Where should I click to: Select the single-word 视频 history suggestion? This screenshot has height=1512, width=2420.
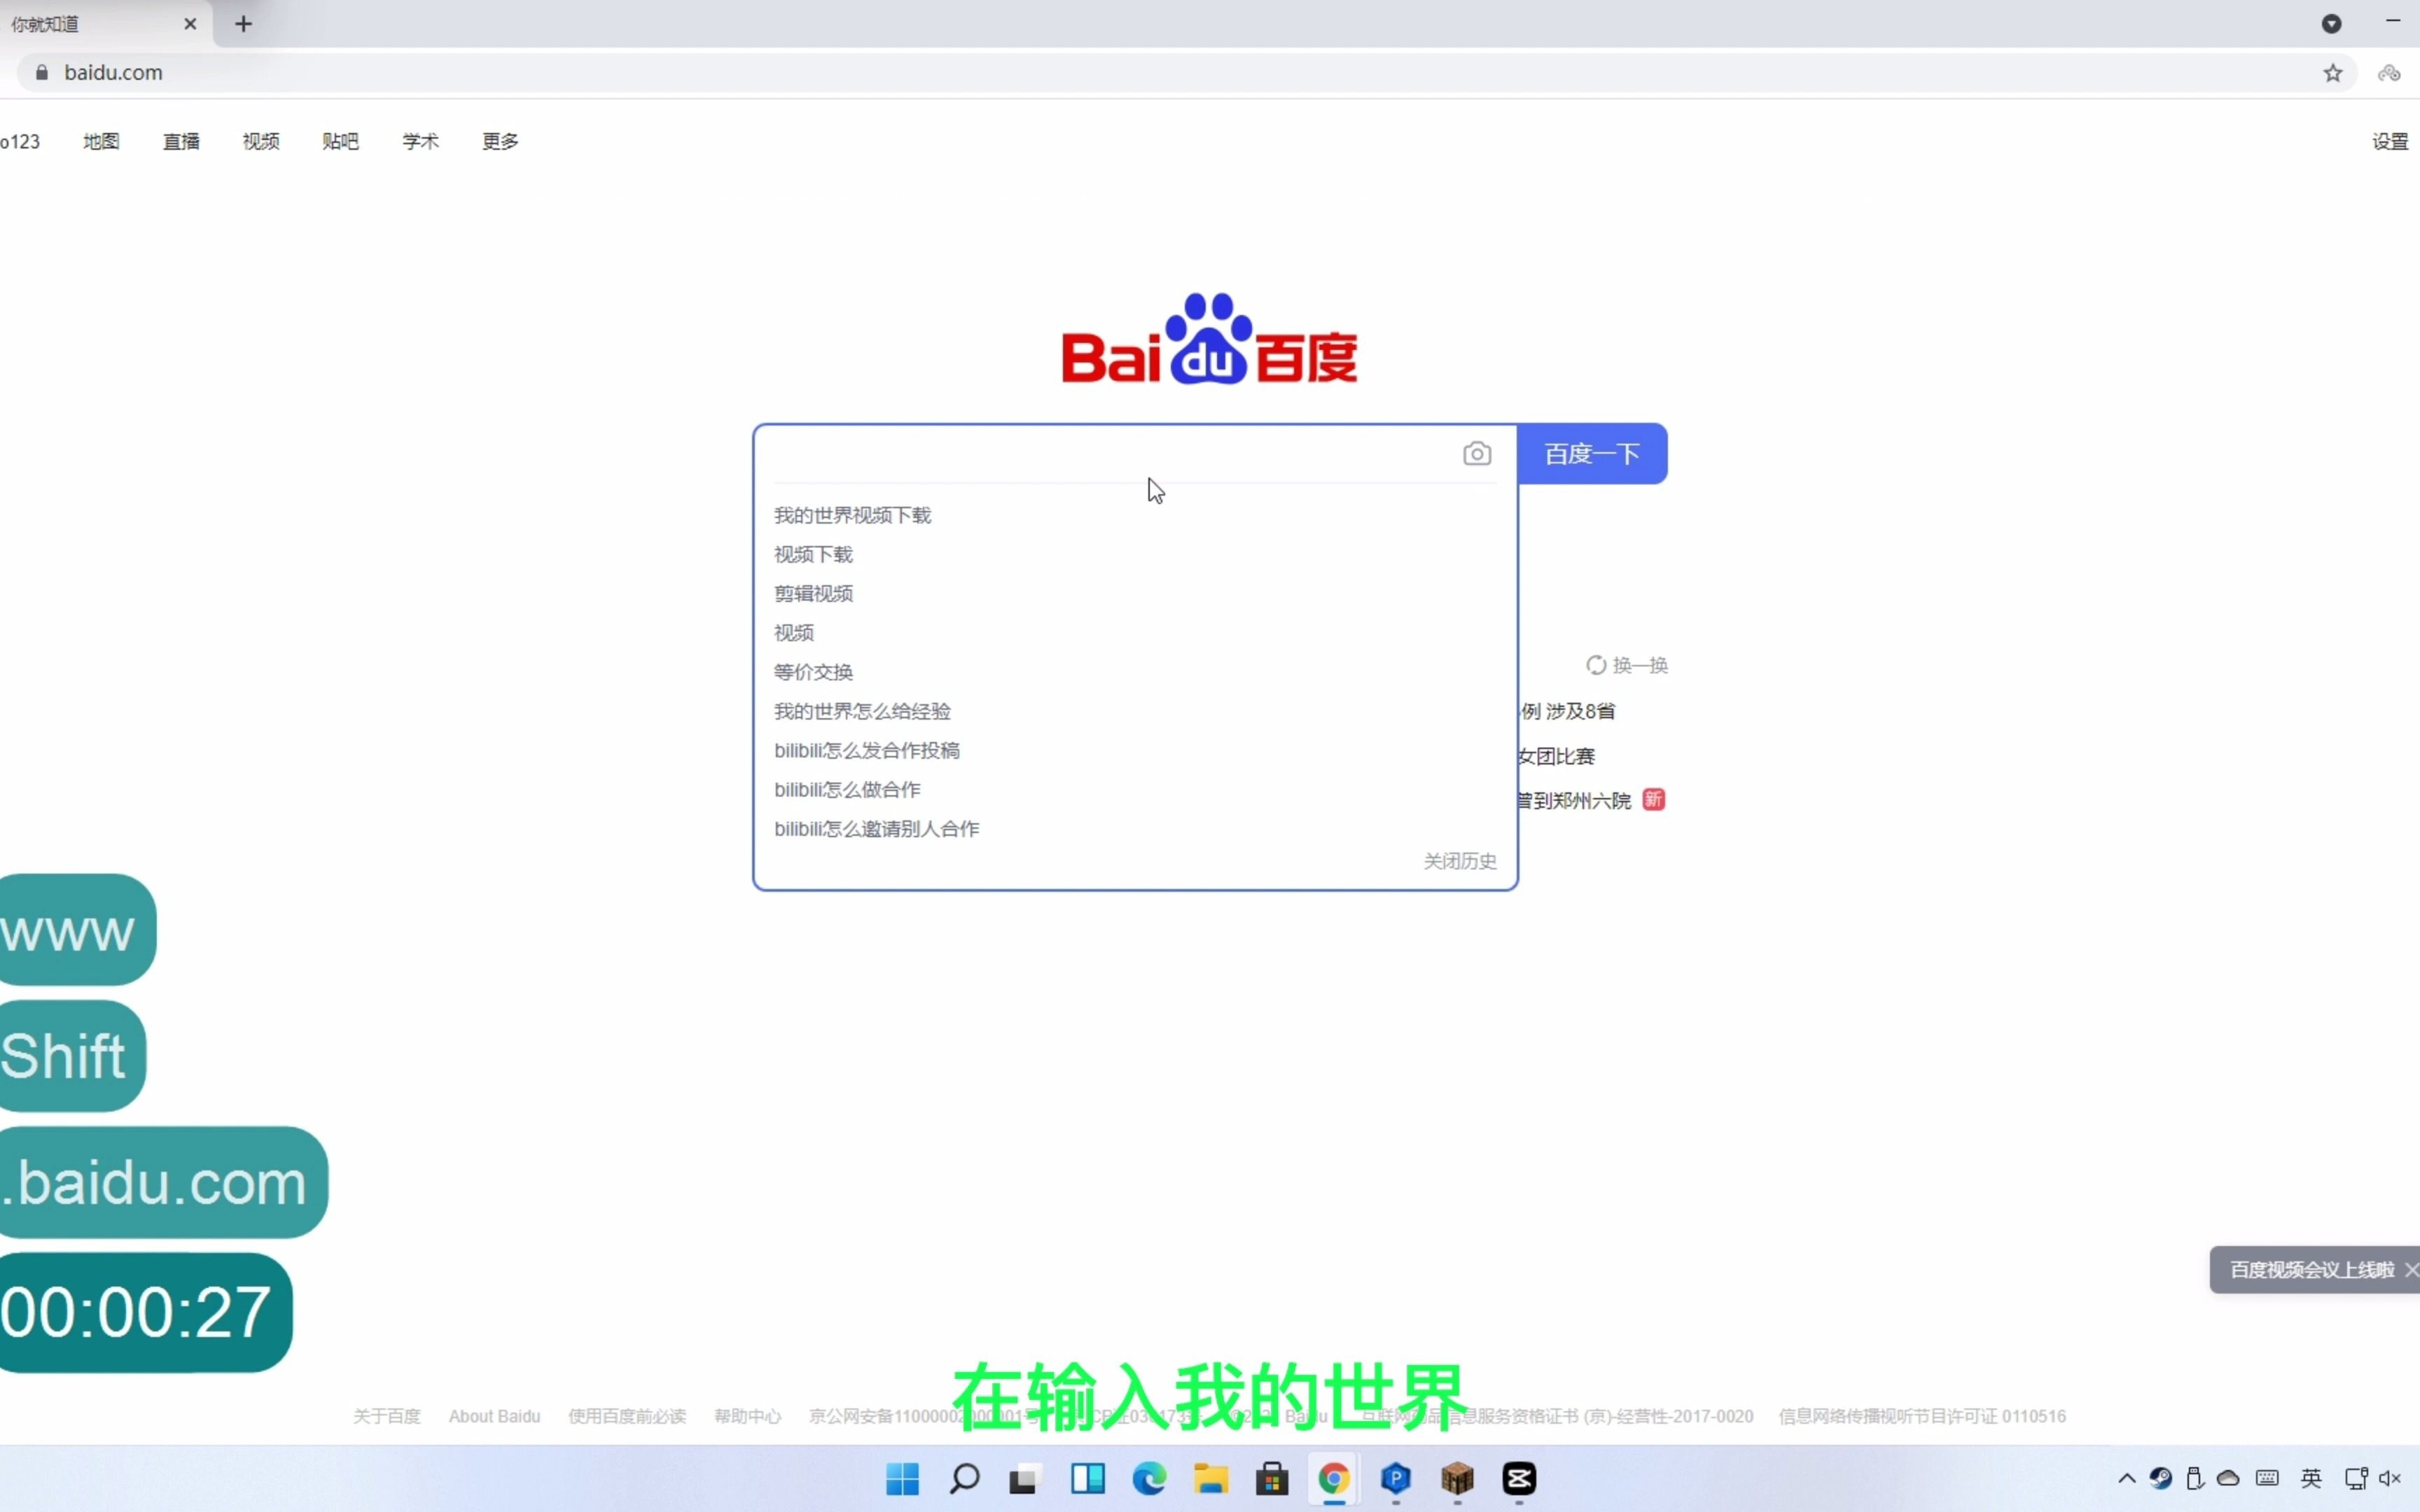point(794,632)
